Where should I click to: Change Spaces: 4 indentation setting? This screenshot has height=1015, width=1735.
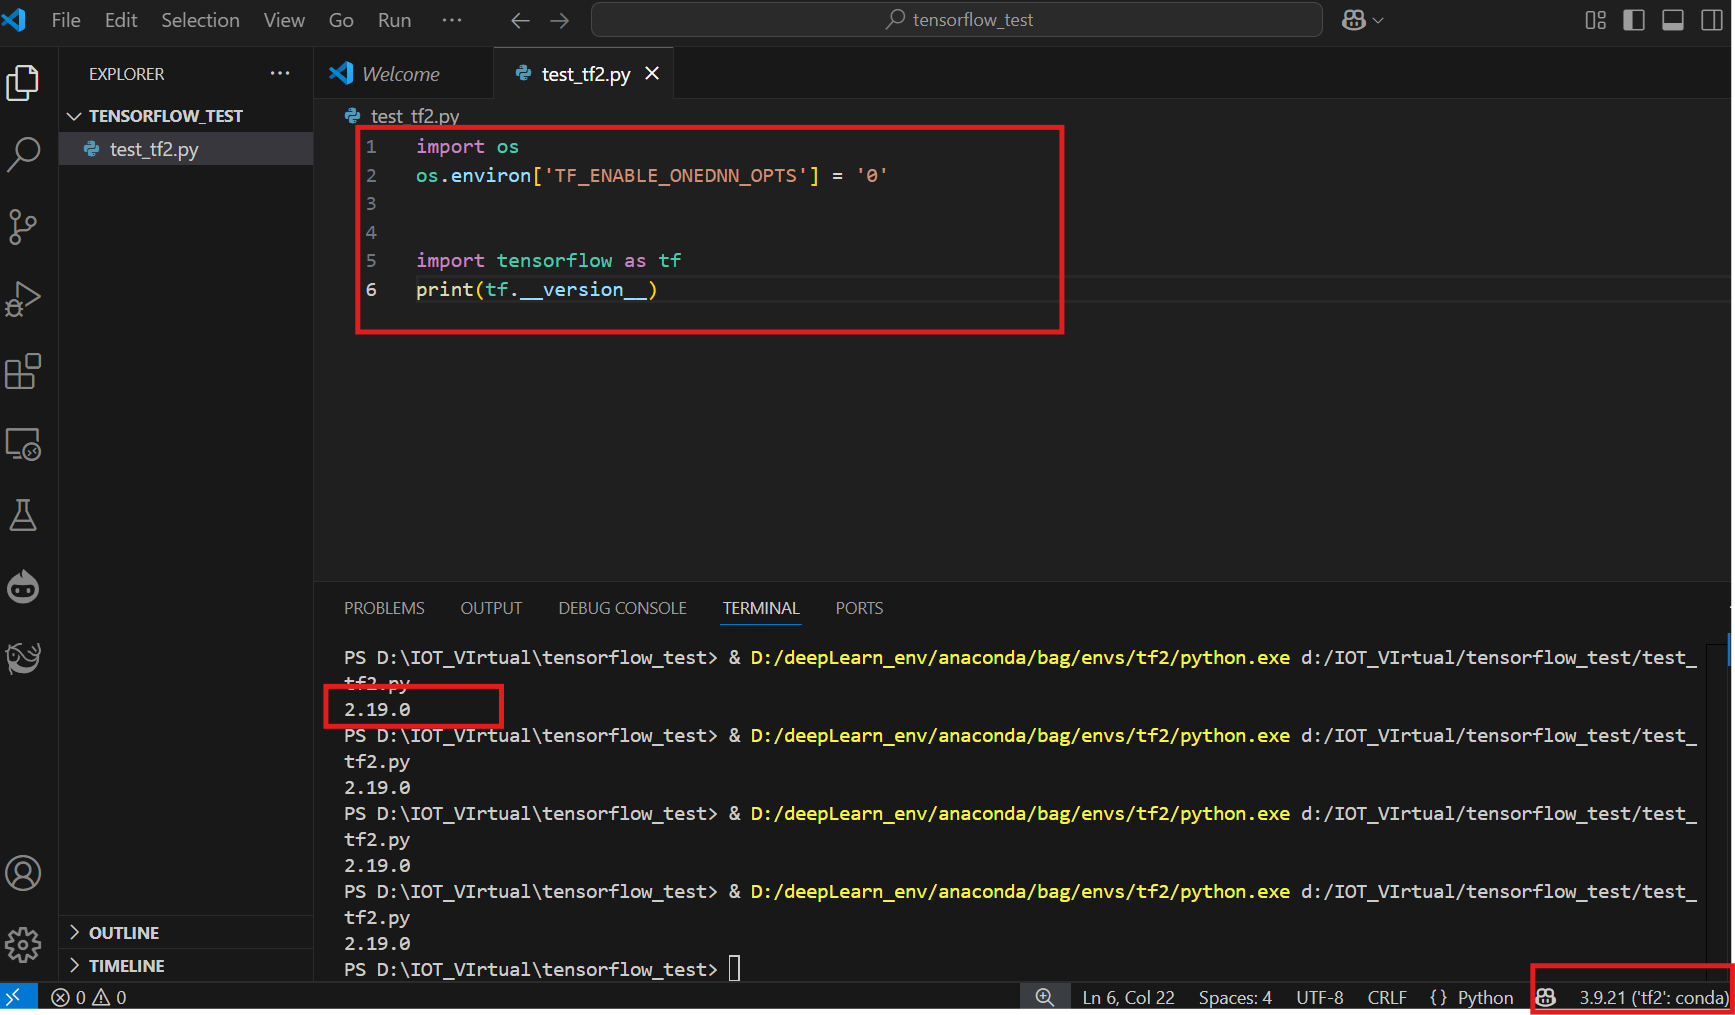coord(1235,997)
